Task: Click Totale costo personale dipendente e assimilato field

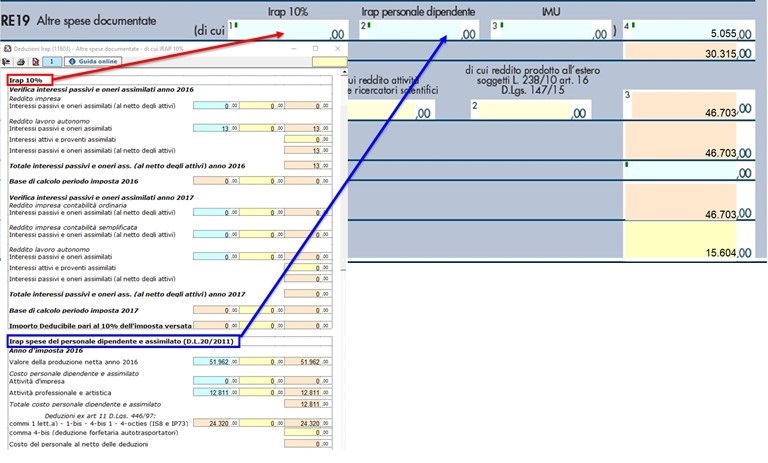Action: coord(308,404)
